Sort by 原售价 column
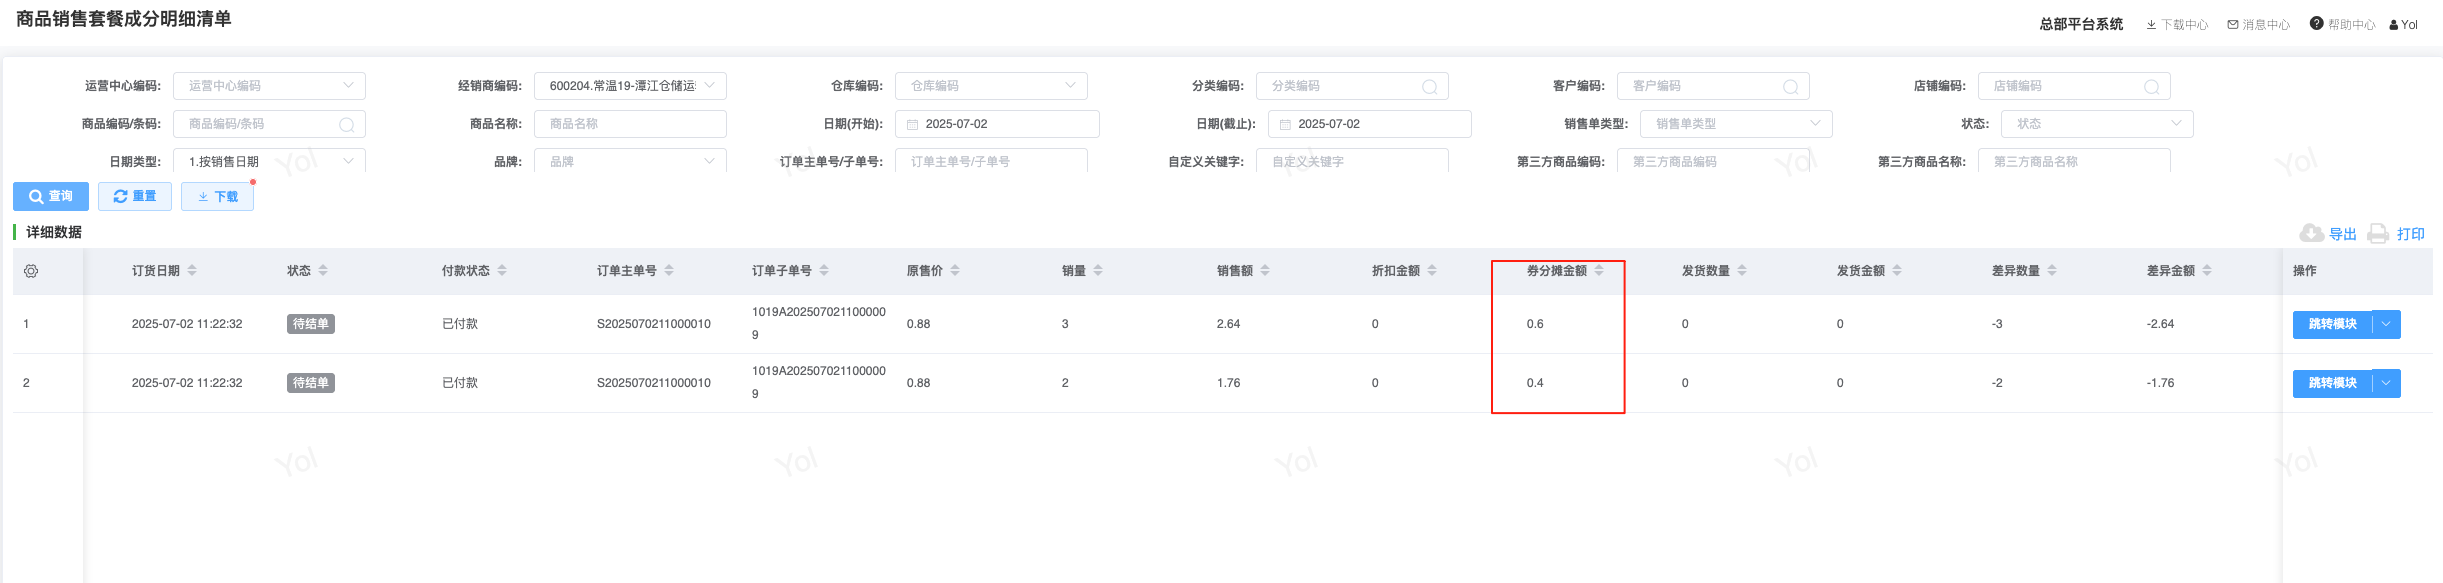The width and height of the screenshot is (2443, 583). point(955,271)
